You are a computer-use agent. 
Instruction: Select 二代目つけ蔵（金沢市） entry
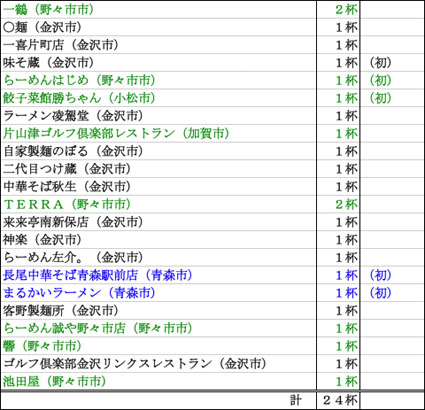pos(67,169)
